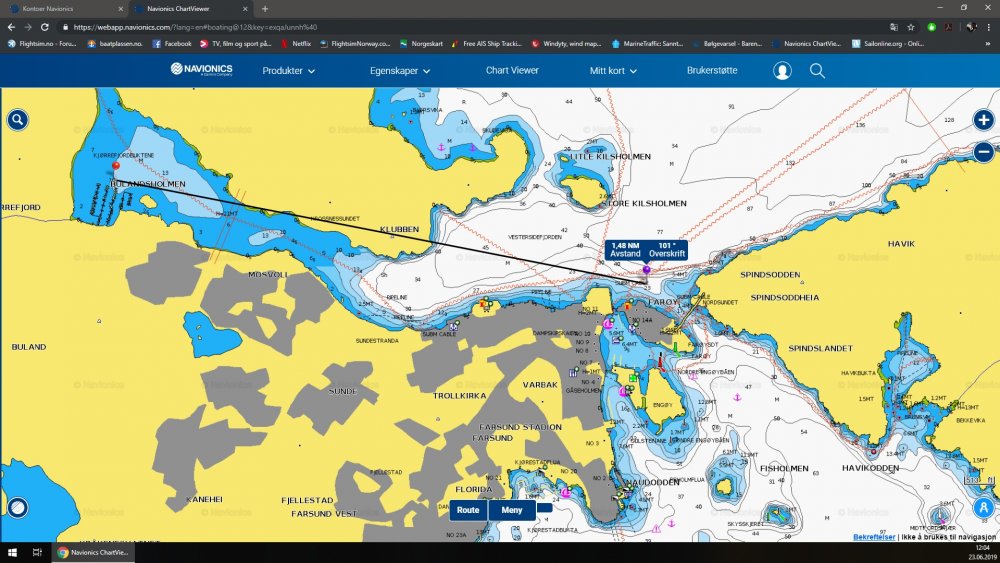
Task: Click the FARSUND map label
Action: pyautogui.click(x=492, y=438)
